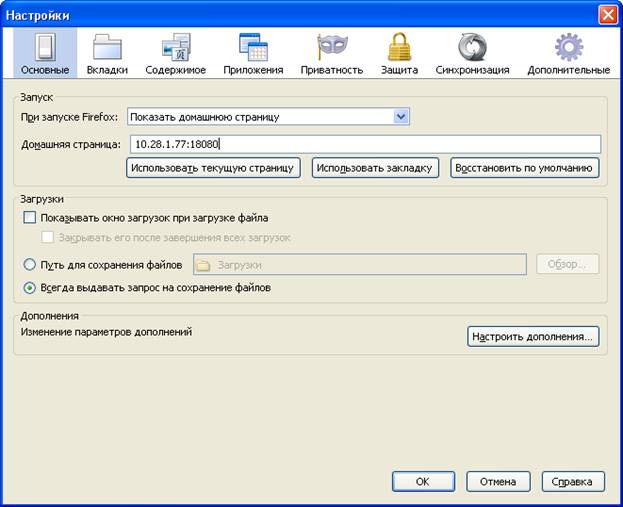Click Восстановить по умолчанию button
Screen dimensions: 623x507
pos(524,168)
